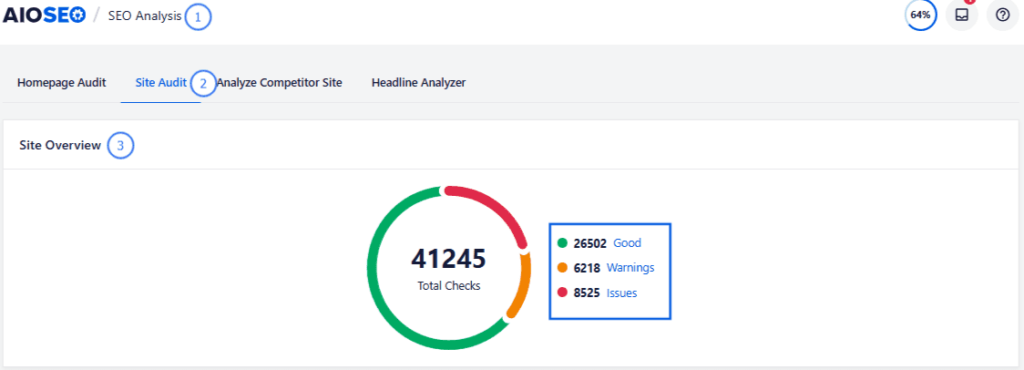The height and width of the screenshot is (370, 1024).
Task: Open the help question mark icon
Action: 1002,15
